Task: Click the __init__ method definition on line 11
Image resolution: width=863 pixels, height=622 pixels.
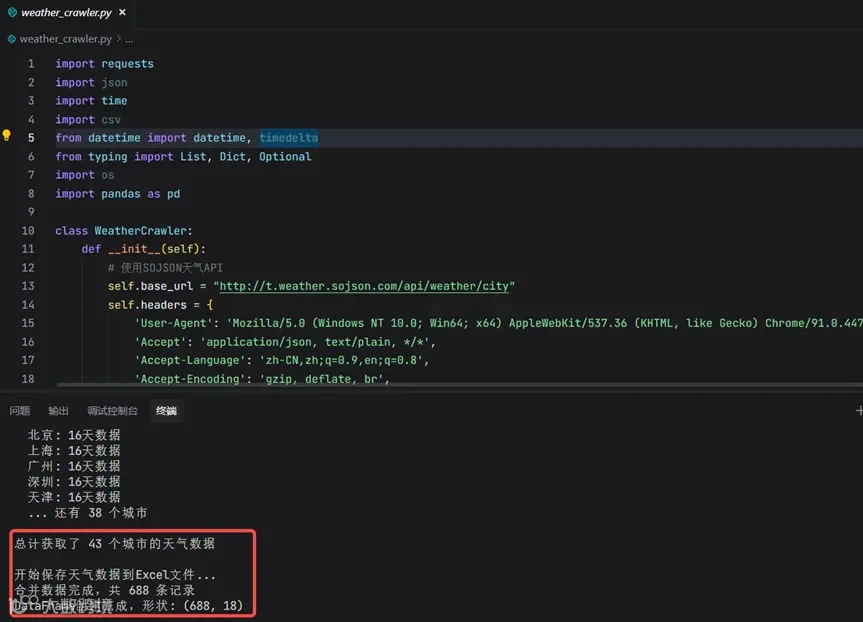Action: [x=134, y=249]
